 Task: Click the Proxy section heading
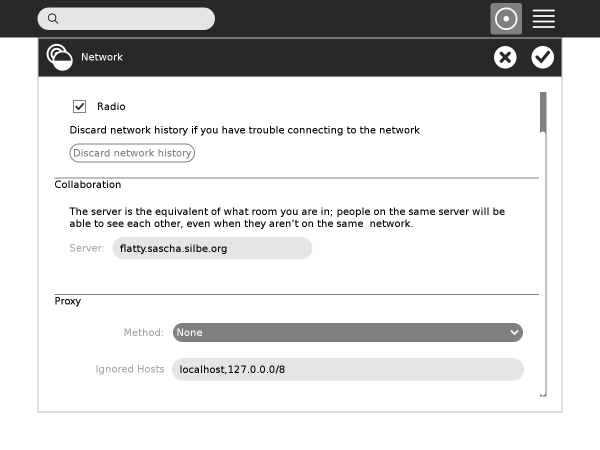68,301
